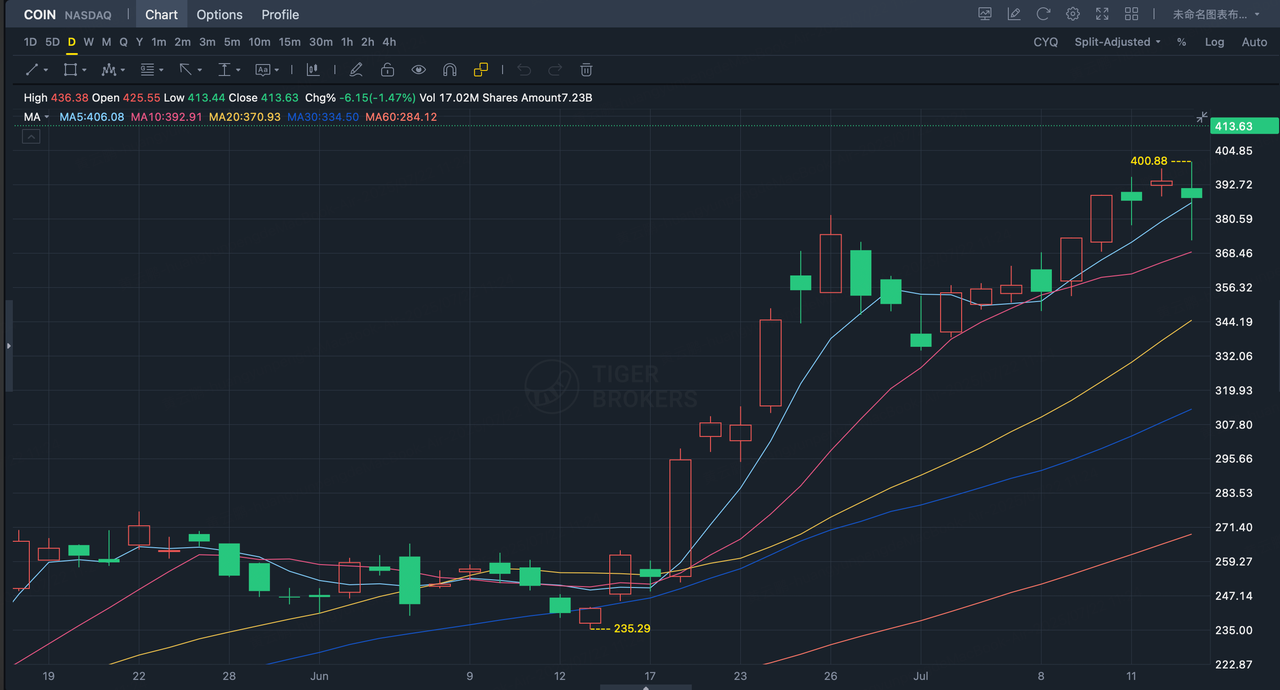Select the arrow pointer annotation tool
Screen dimensions: 1280x690
[185, 70]
